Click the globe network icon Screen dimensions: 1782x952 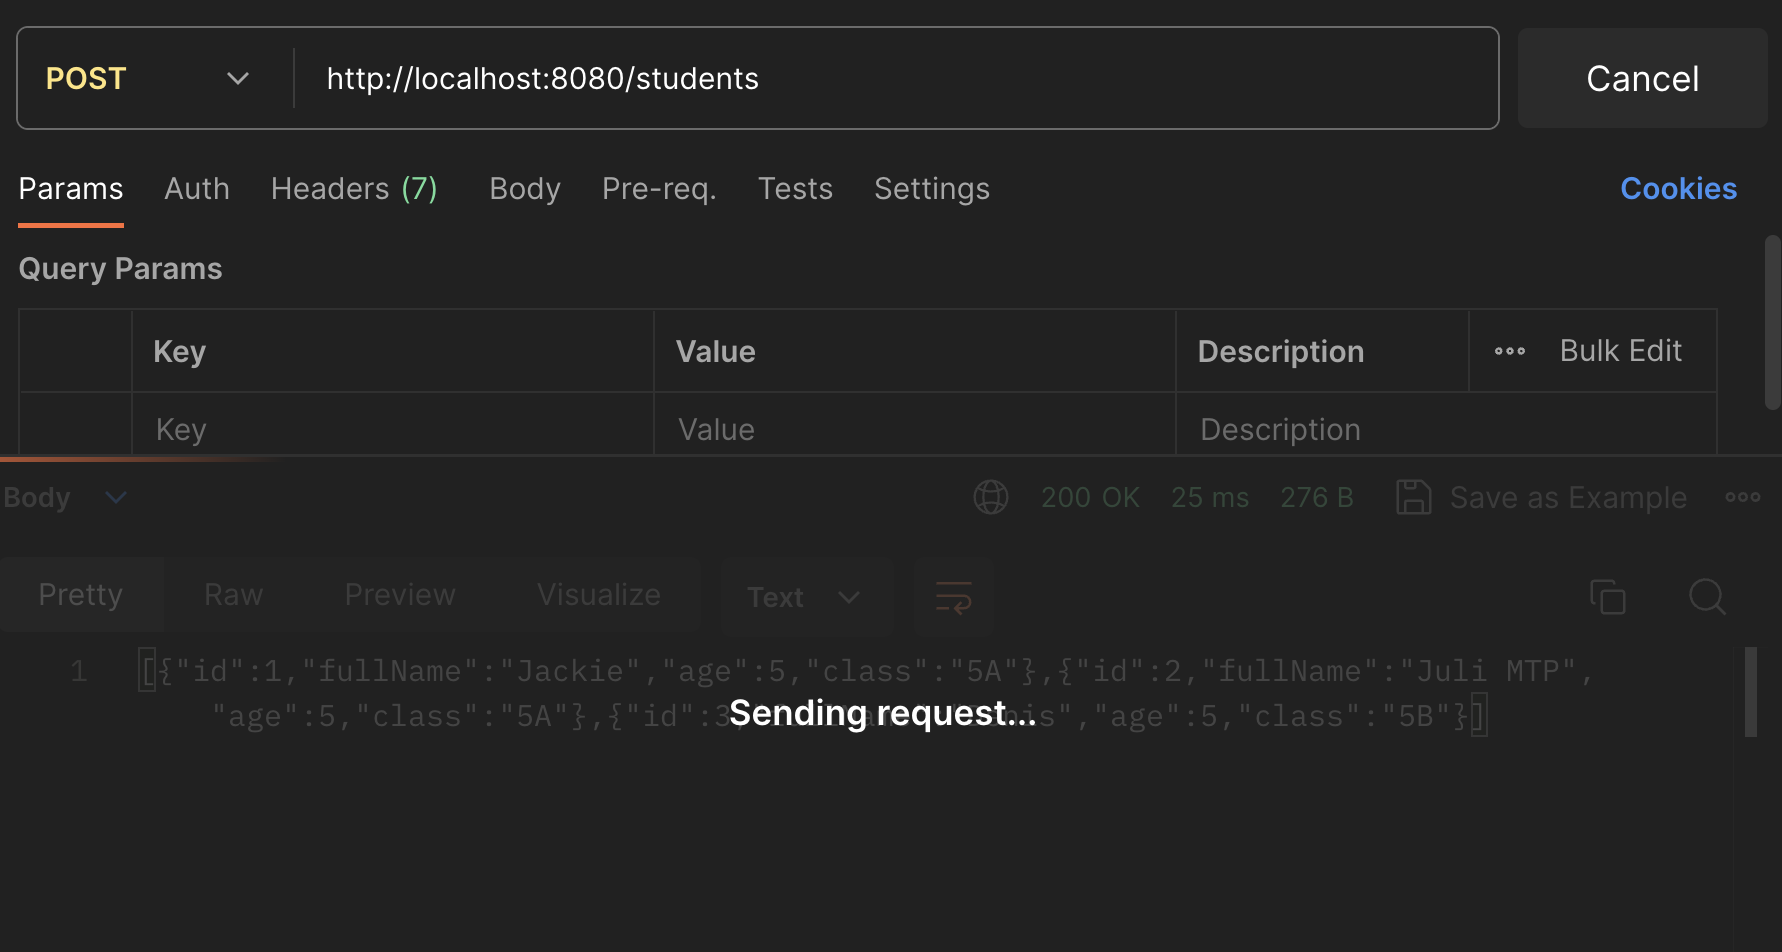click(x=990, y=497)
